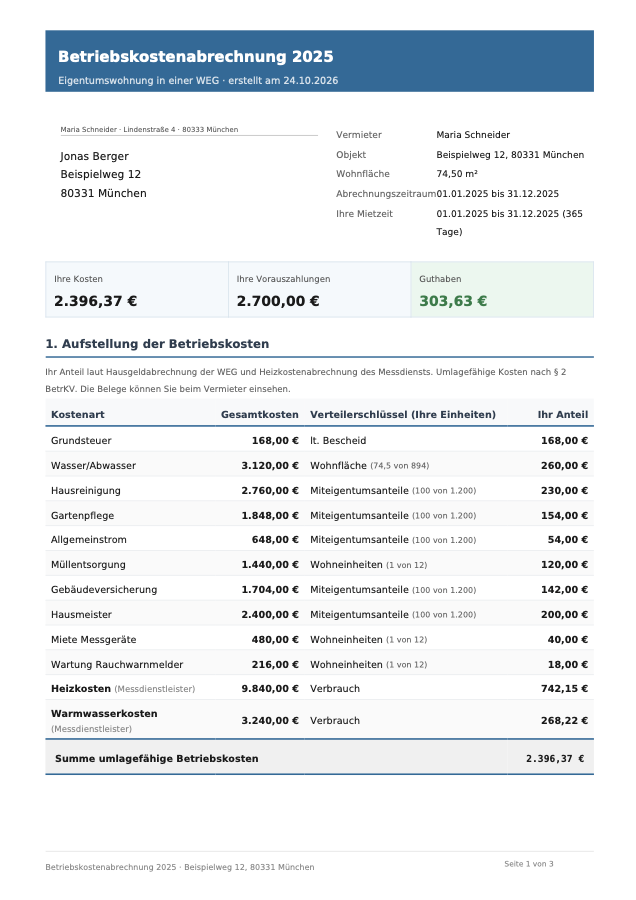
Task: Click 'lt. Bescheid' in the Grundsteuer row
Action: 338,441
